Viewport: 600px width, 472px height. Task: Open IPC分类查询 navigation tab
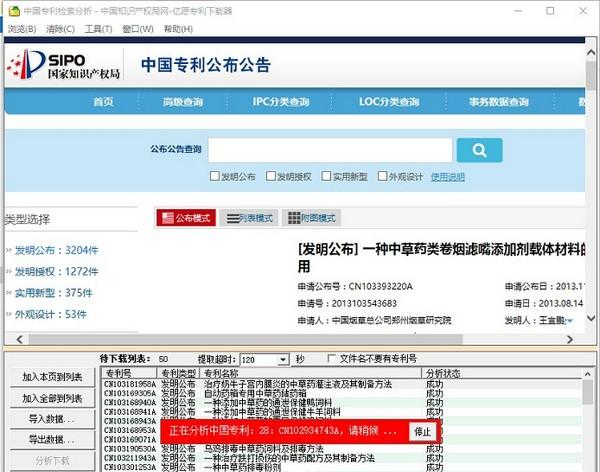click(x=280, y=102)
